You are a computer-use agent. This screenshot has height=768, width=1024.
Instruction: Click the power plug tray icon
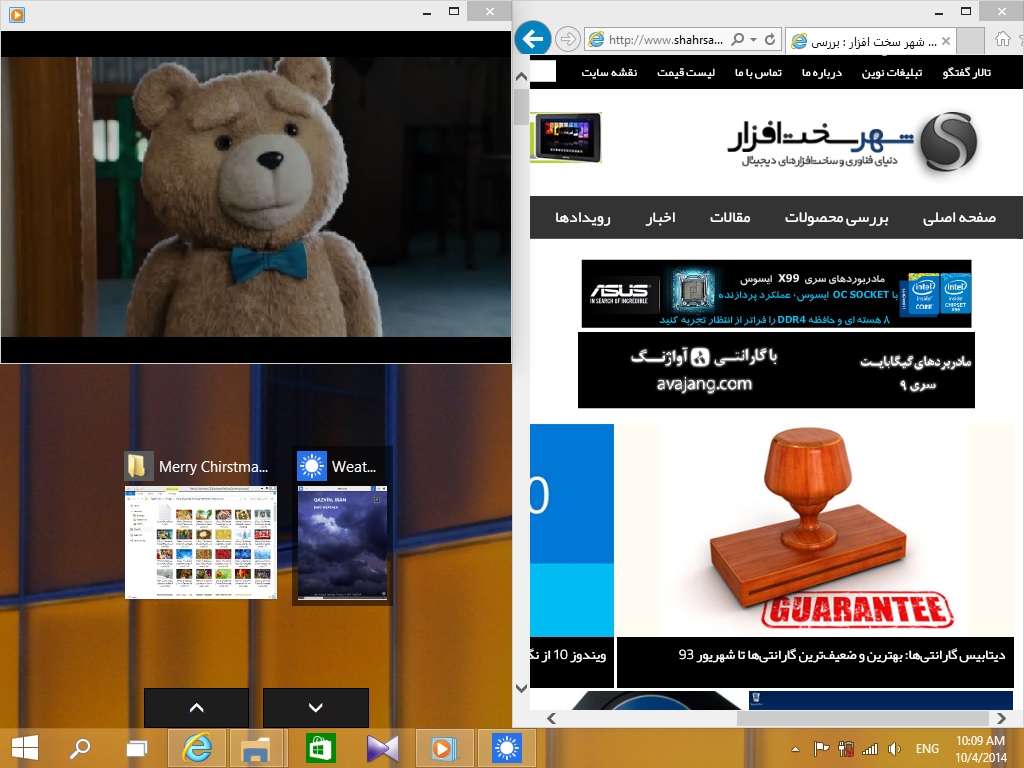(x=846, y=748)
